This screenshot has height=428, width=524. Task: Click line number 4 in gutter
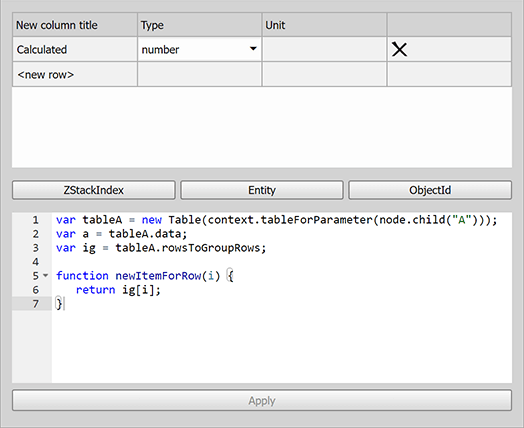(35, 262)
